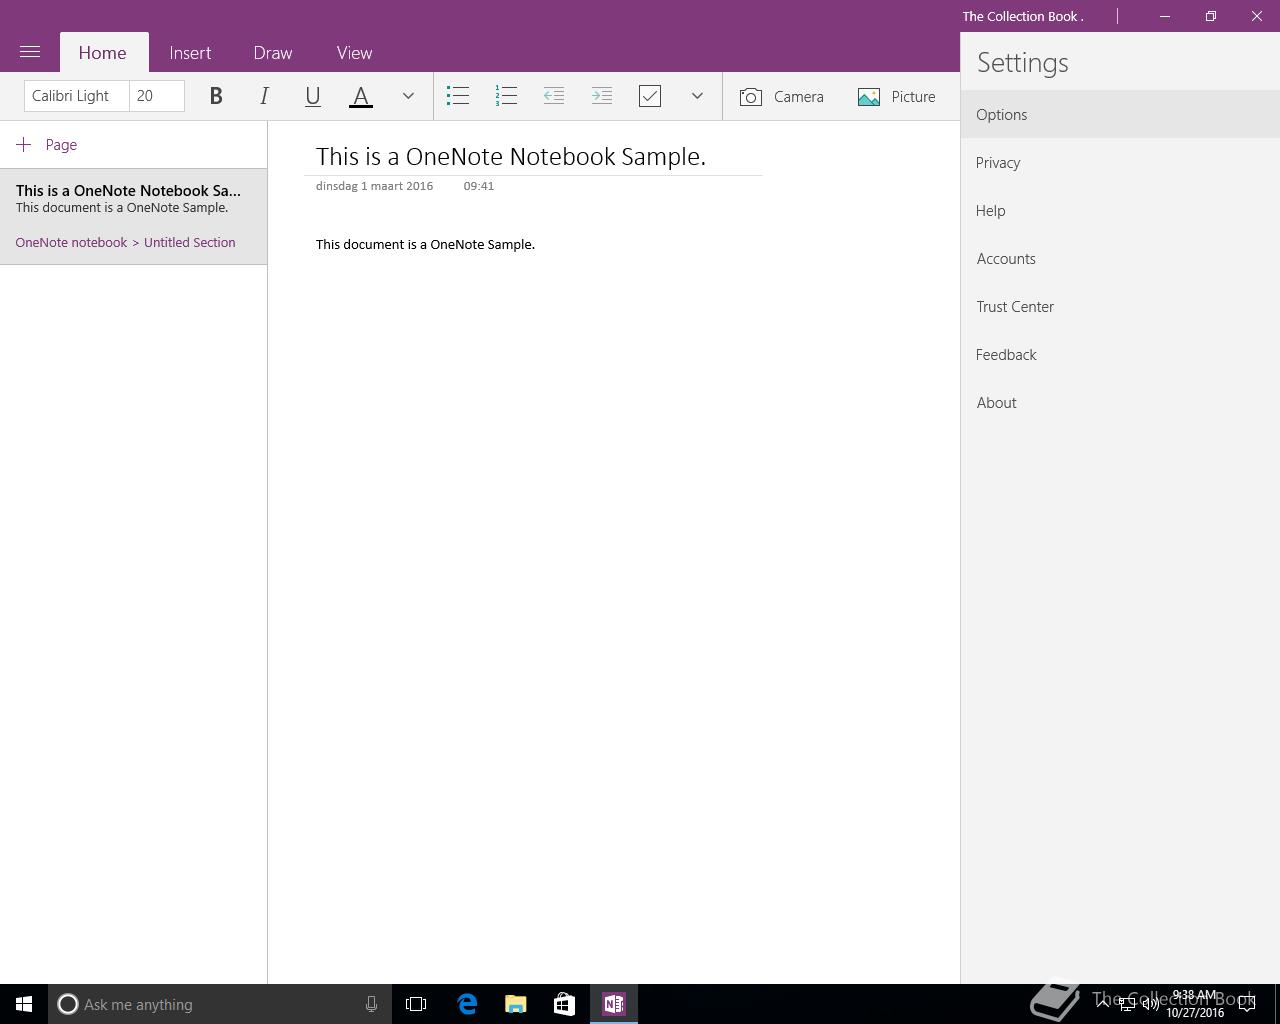Decrease the paragraph indent

[x=554, y=96]
